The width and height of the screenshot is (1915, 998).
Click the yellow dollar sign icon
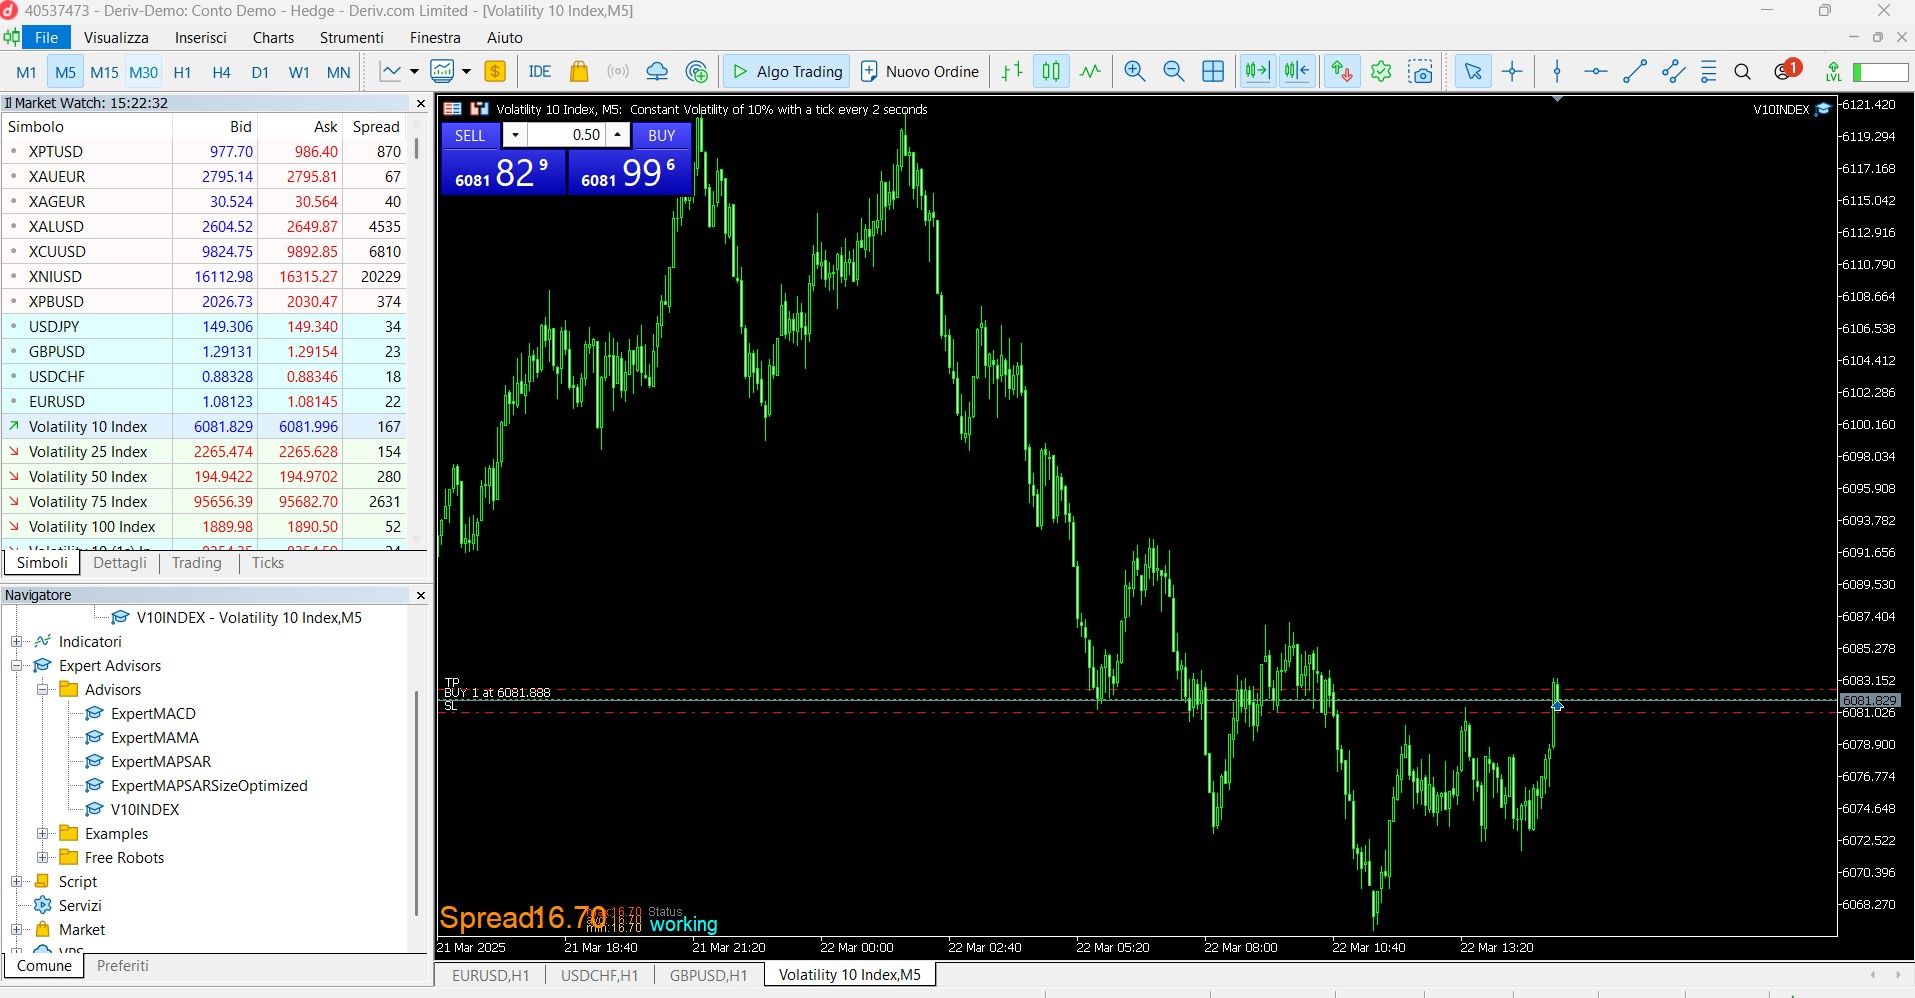tap(495, 72)
